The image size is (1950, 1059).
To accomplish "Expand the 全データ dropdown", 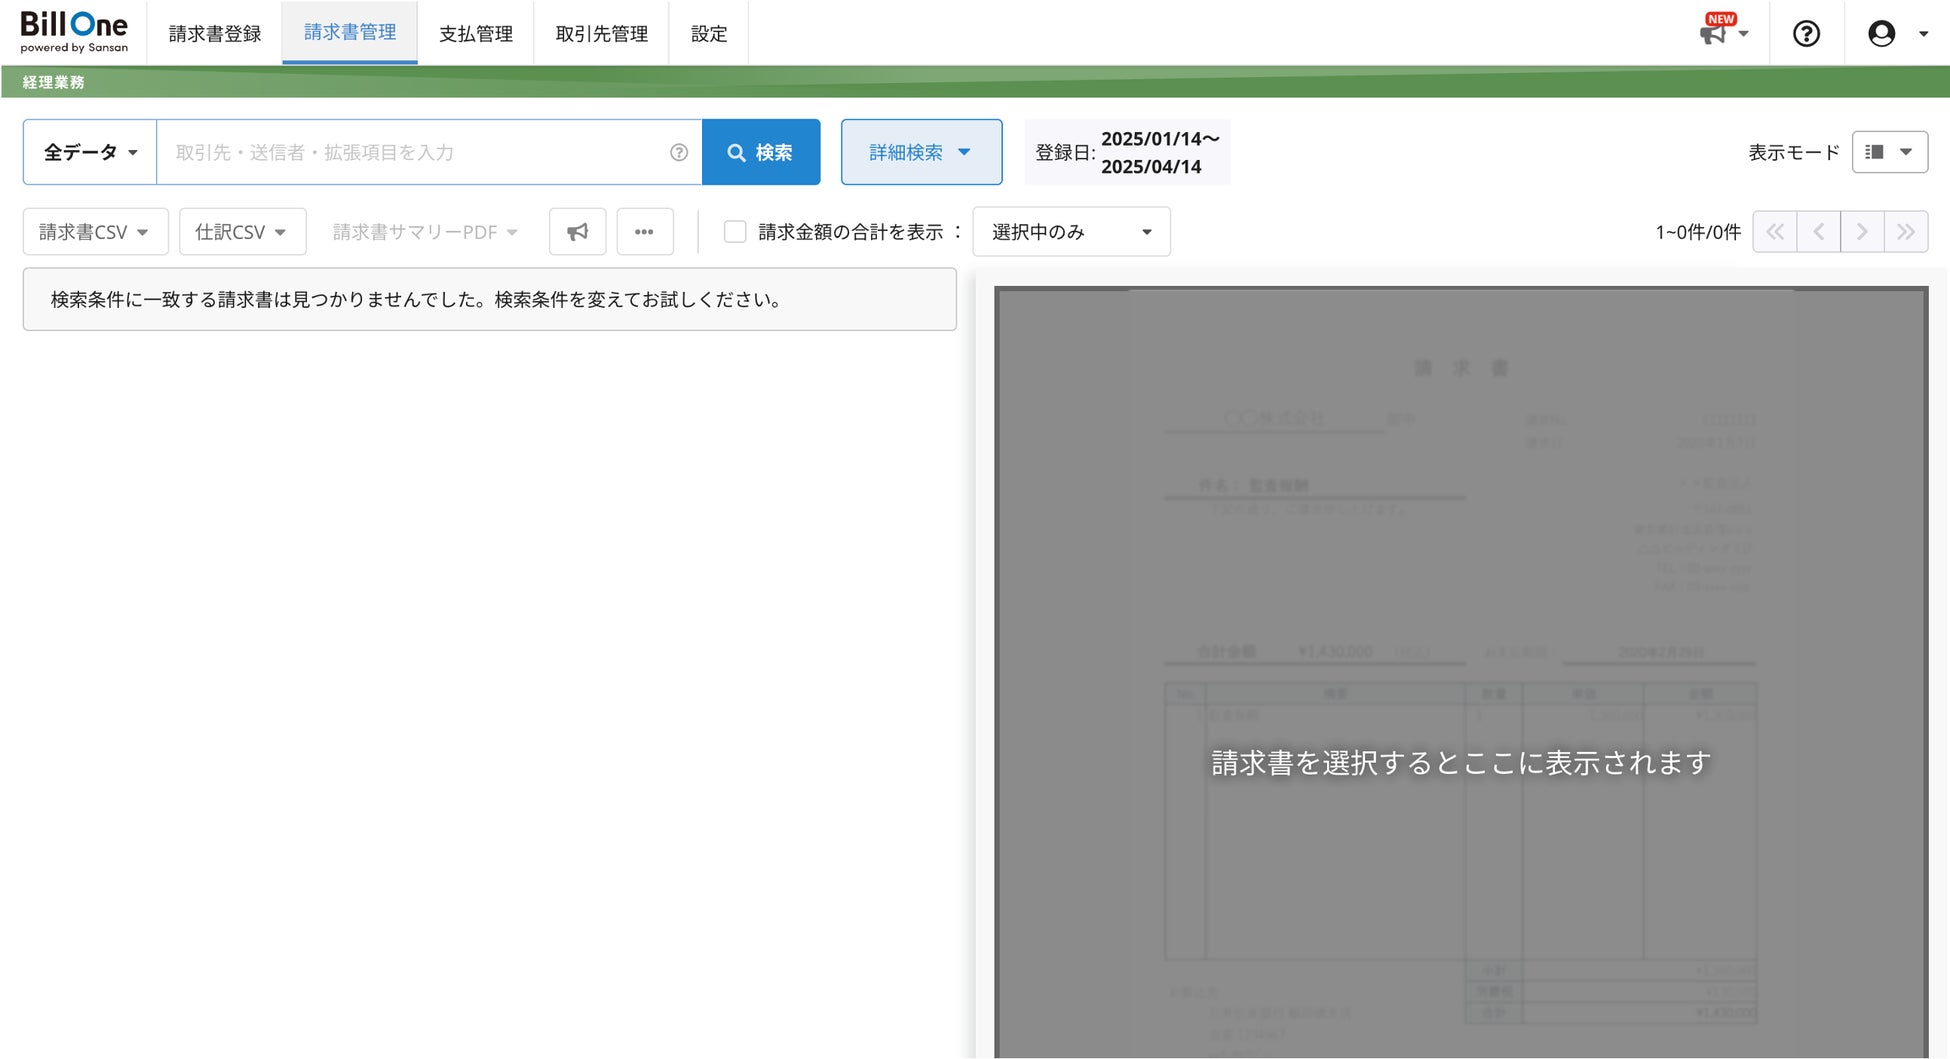I will [x=90, y=152].
